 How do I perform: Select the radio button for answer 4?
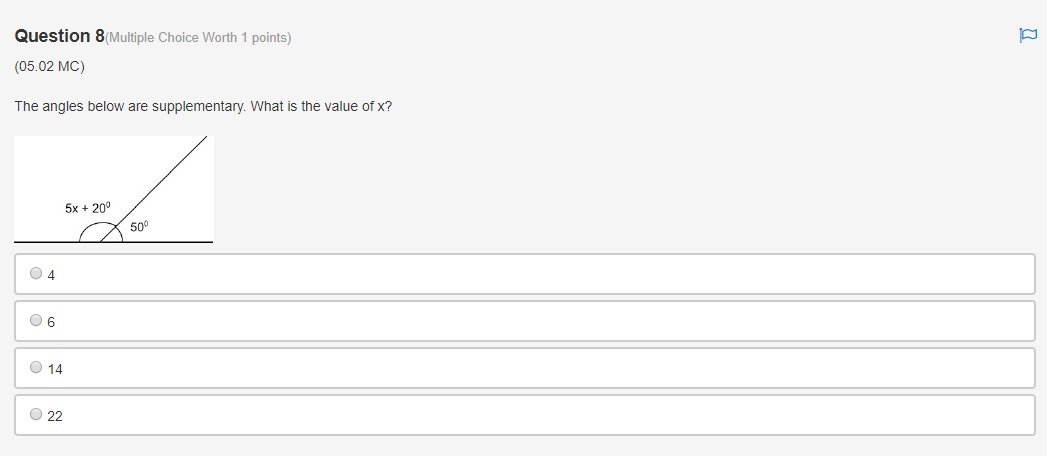point(37,272)
